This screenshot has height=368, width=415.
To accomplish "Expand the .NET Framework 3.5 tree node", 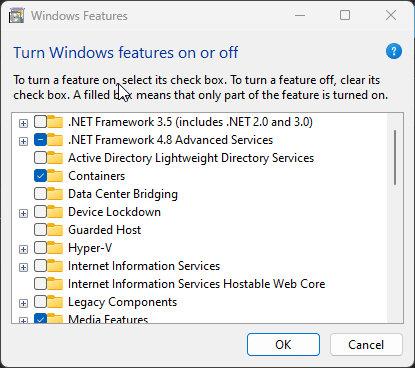I will (x=23, y=123).
